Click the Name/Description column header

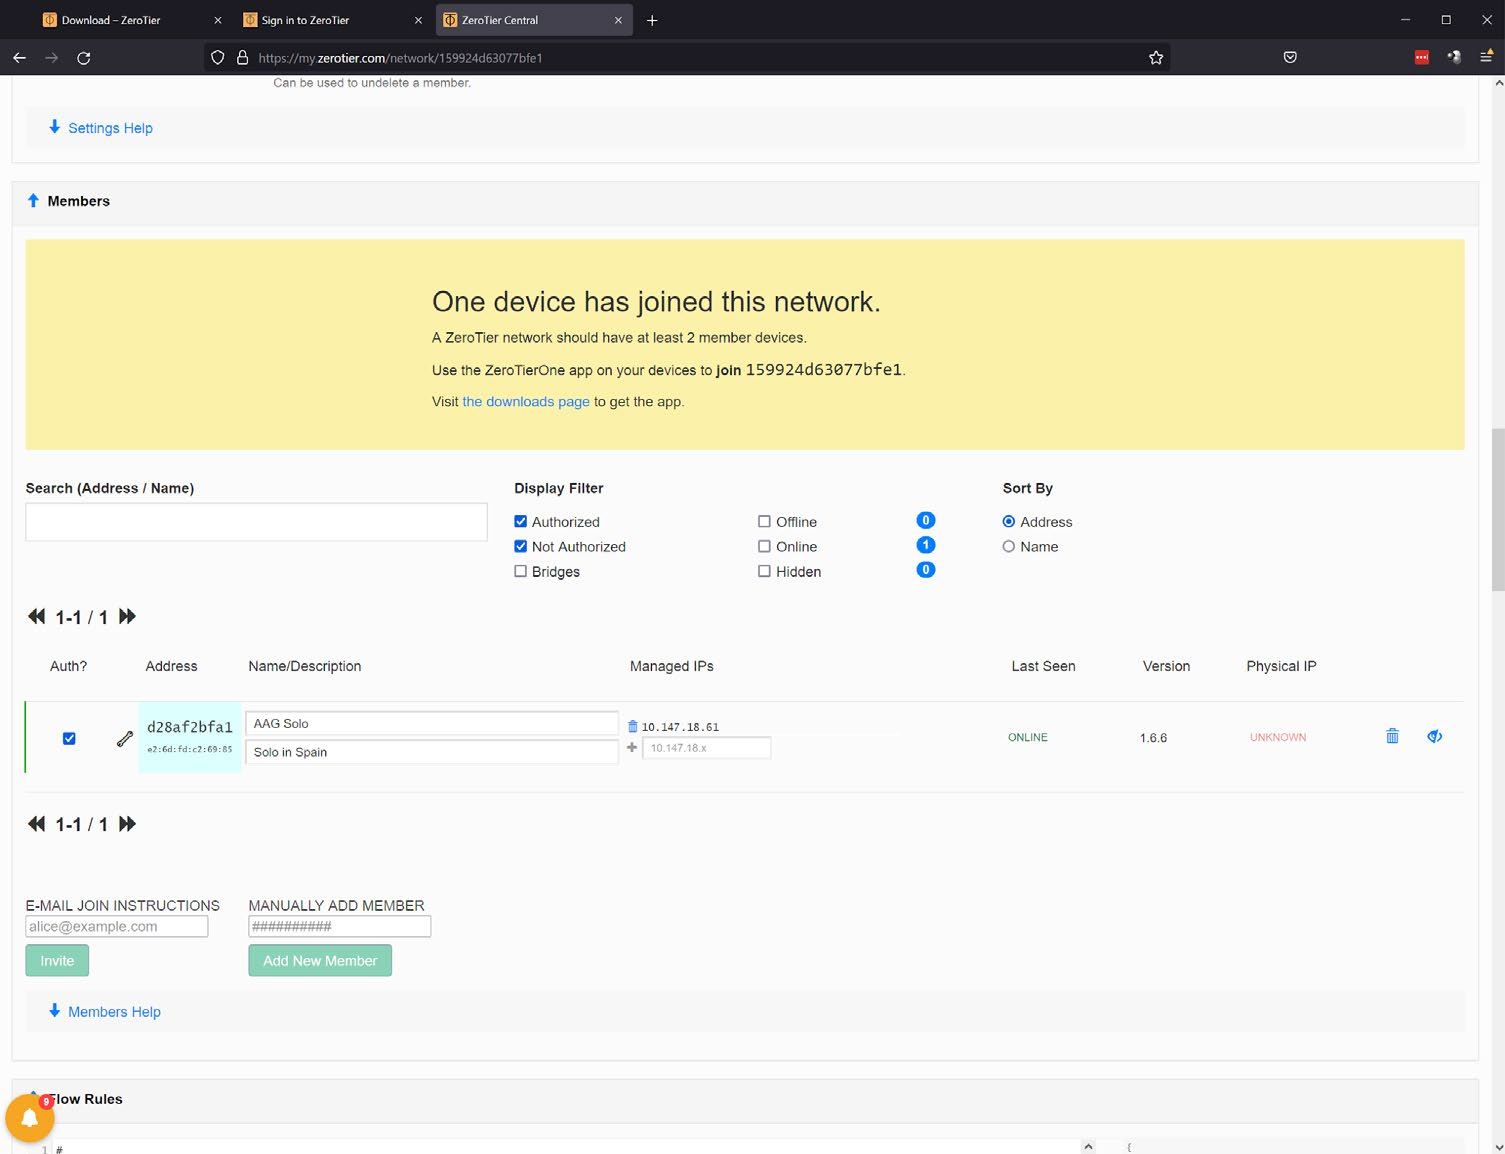[305, 666]
